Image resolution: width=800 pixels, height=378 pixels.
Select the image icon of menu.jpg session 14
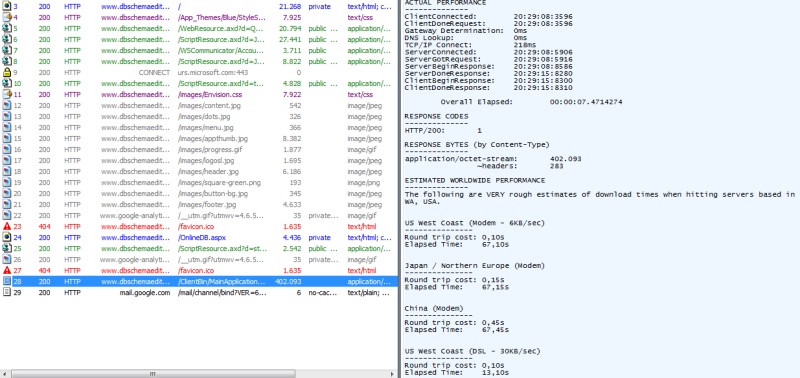pos(7,128)
